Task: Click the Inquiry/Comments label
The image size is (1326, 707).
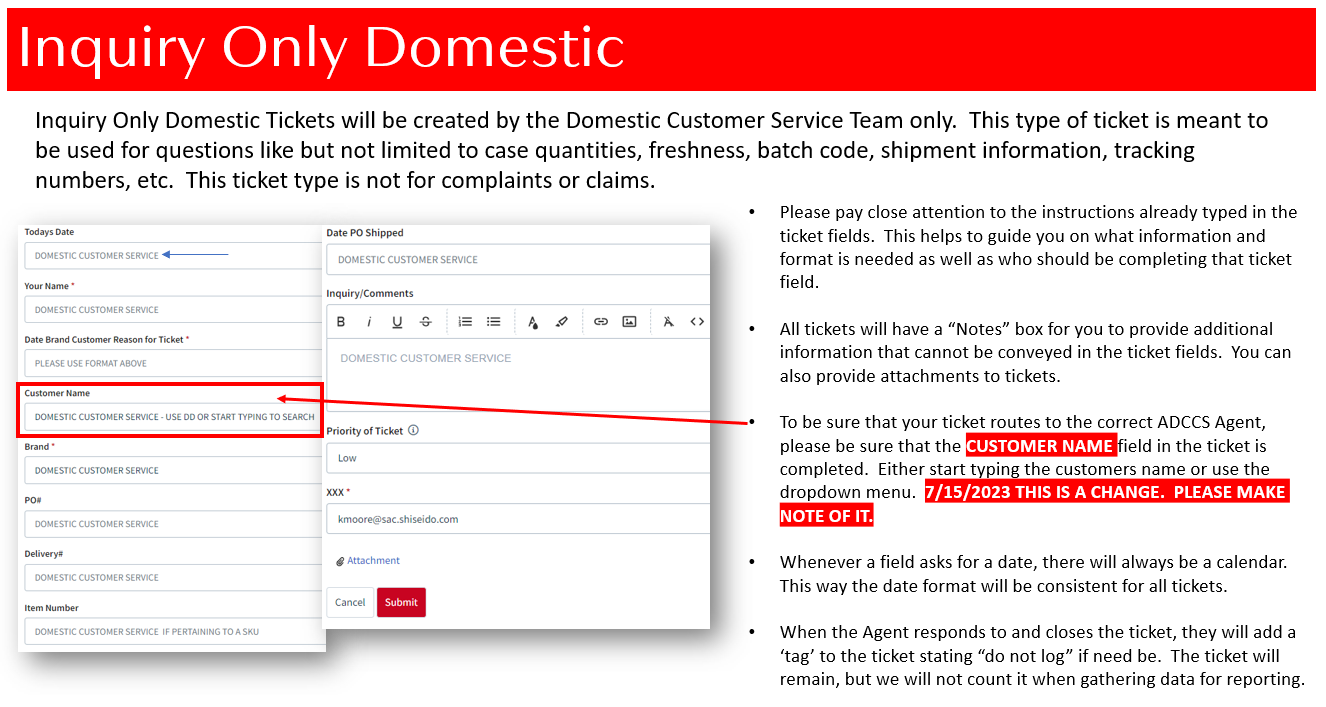Action: pyautogui.click(x=370, y=293)
